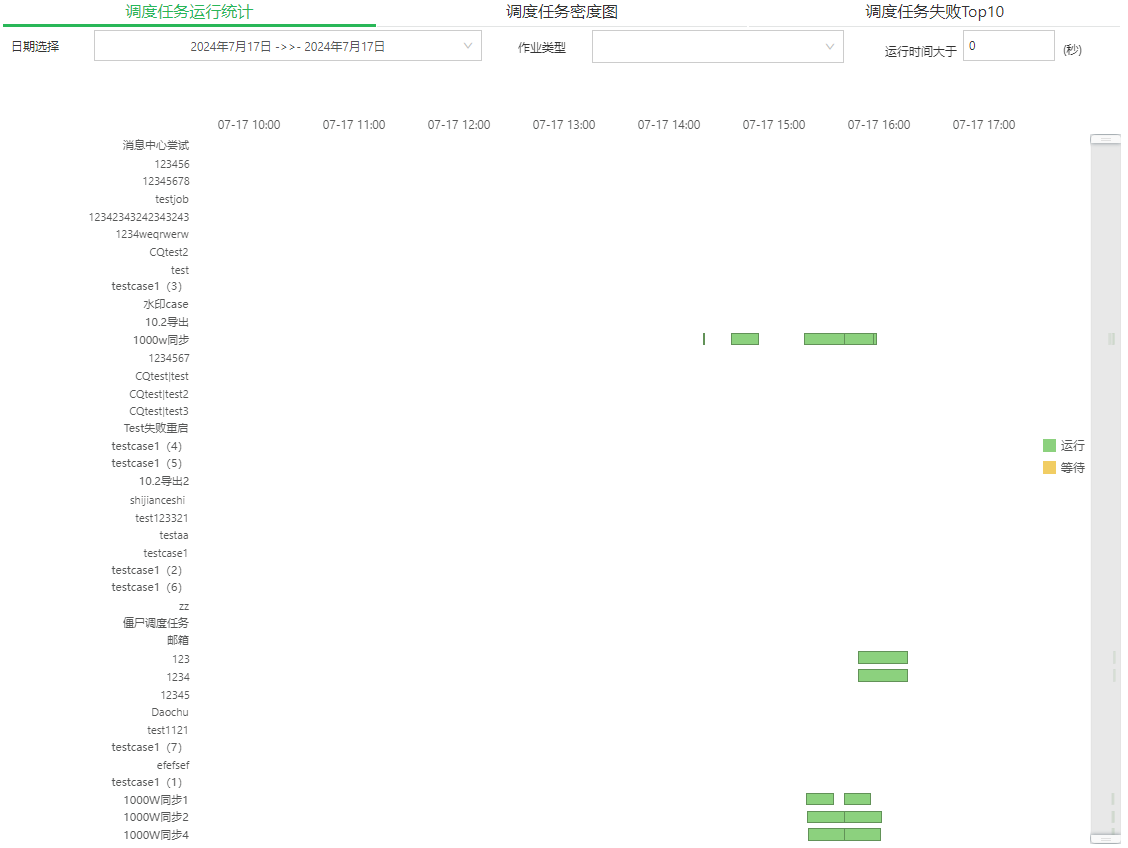The width and height of the screenshot is (1128, 848).
Task: Click the 运行时间大于 seconds input field
Action: pos(1009,46)
